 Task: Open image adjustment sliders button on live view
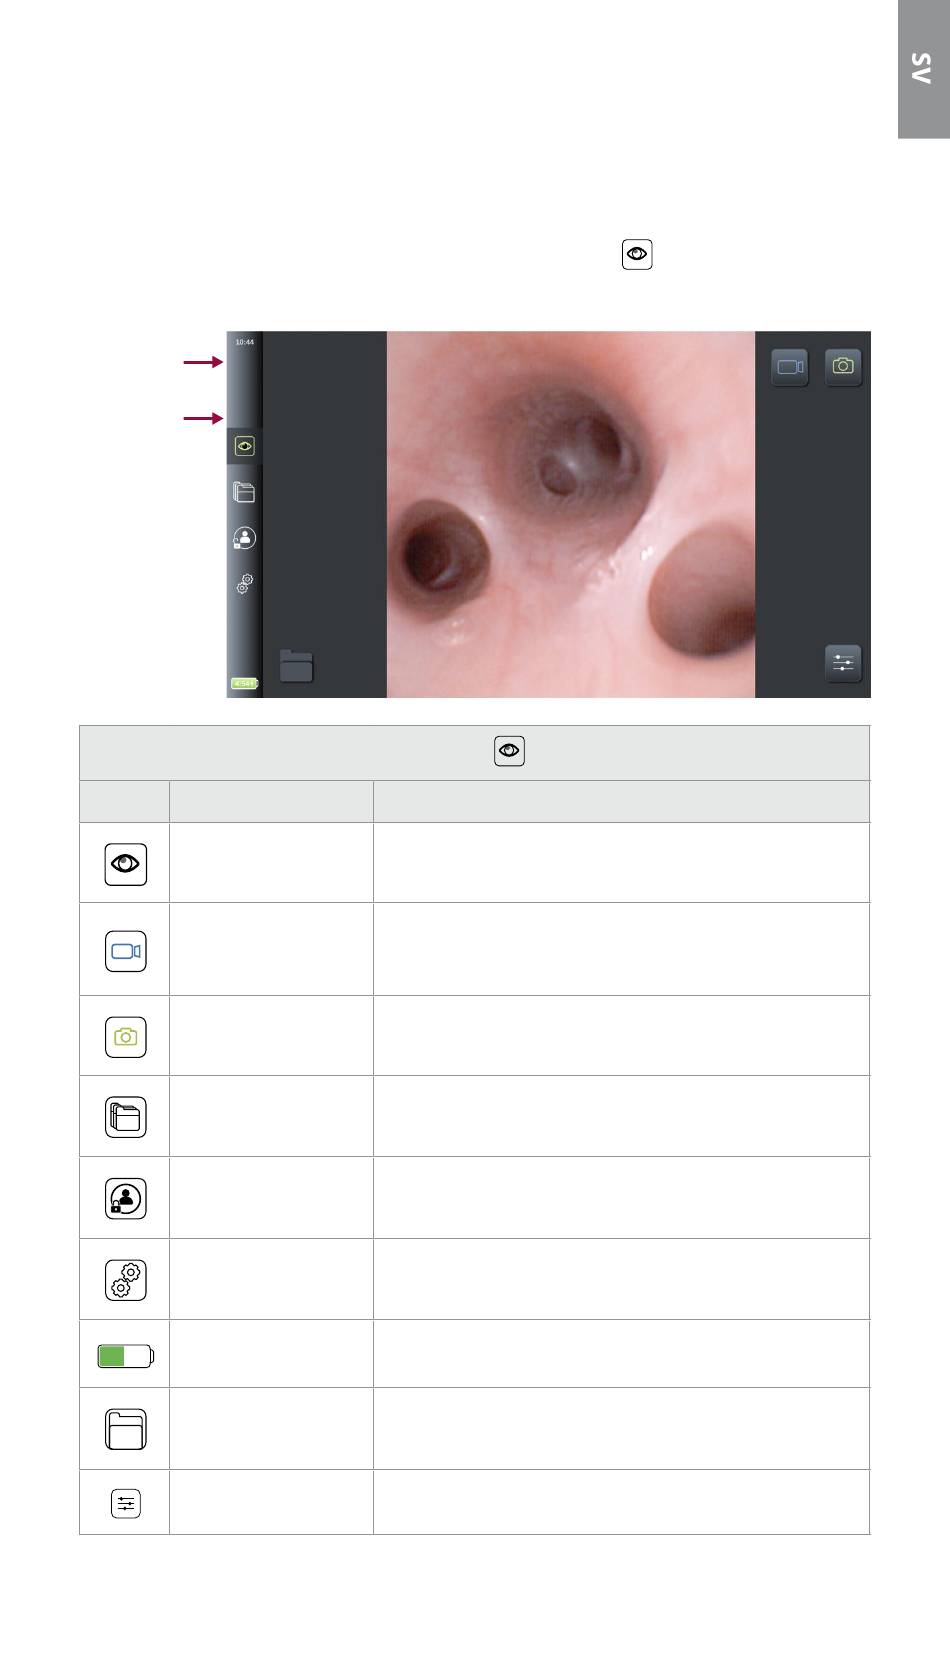843,663
